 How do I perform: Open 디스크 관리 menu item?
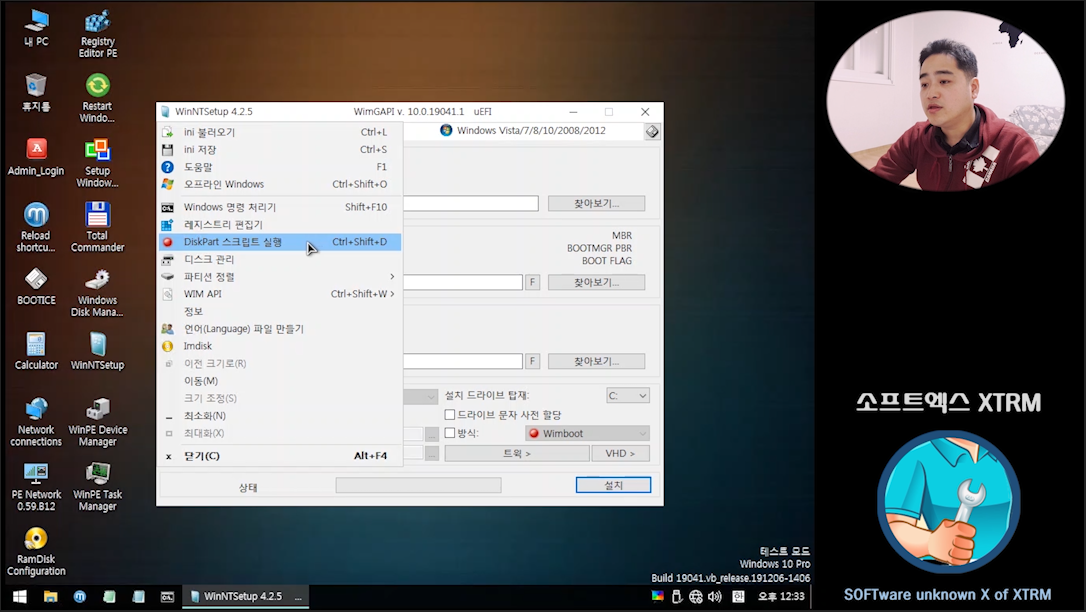(x=281, y=259)
